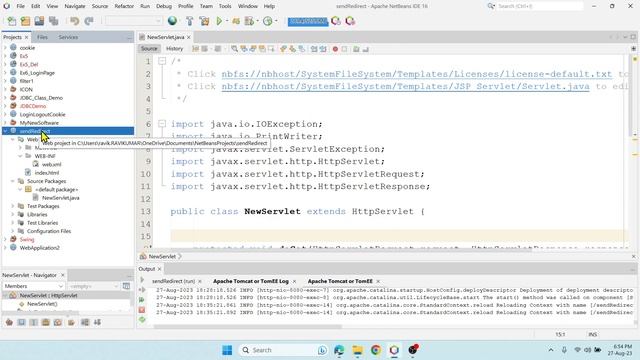Click the Save All toolbar icon
Screen dimensions: 640x360
pyautogui.click(x=53, y=21)
